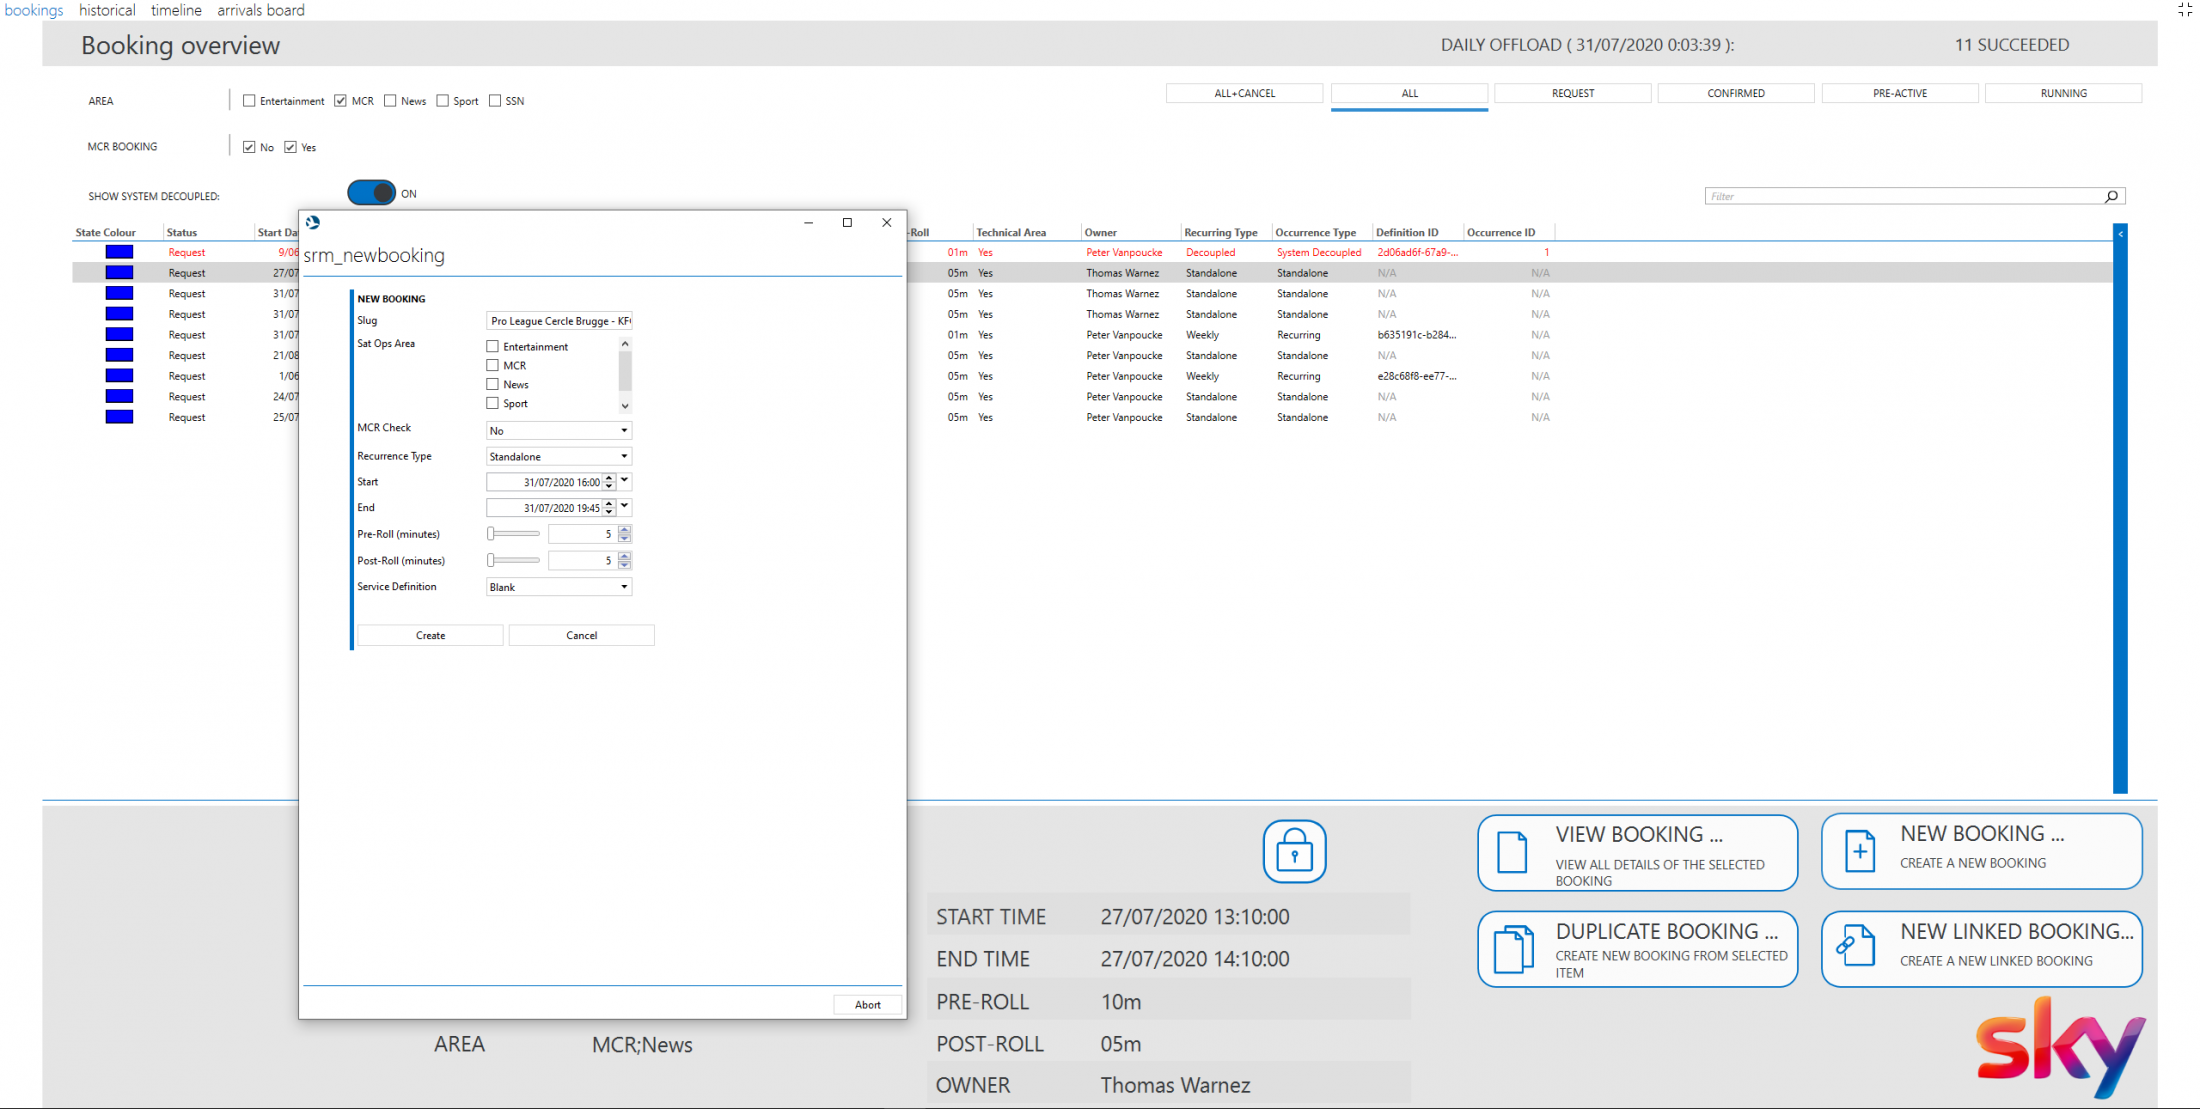Screen dimensions: 2200x1109
Task: Increase Pre-Roll minutes with up arrow
Action: point(625,530)
